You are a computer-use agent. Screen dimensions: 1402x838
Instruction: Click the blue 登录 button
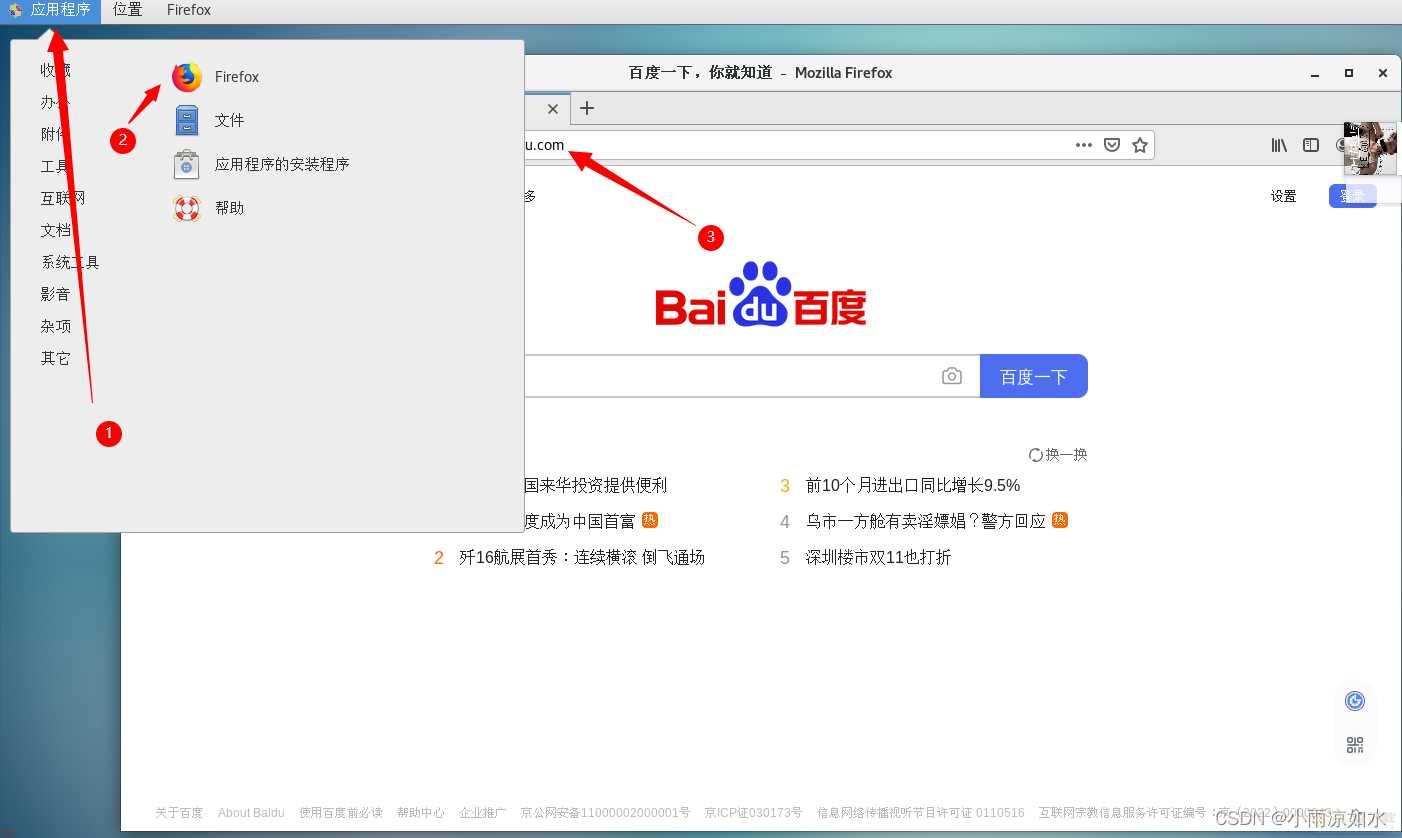point(1353,196)
